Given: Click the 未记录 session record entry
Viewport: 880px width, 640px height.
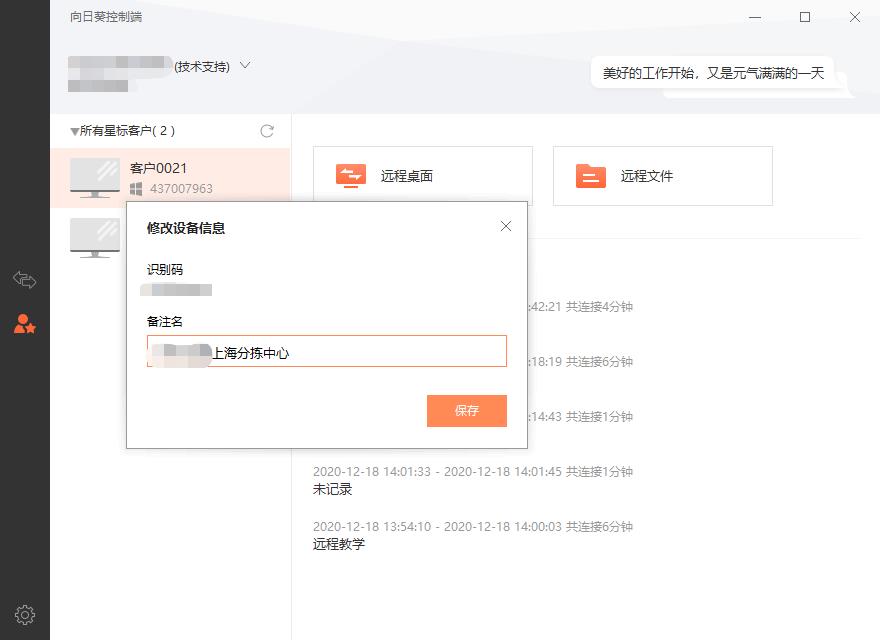Looking at the screenshot, I should [332, 489].
